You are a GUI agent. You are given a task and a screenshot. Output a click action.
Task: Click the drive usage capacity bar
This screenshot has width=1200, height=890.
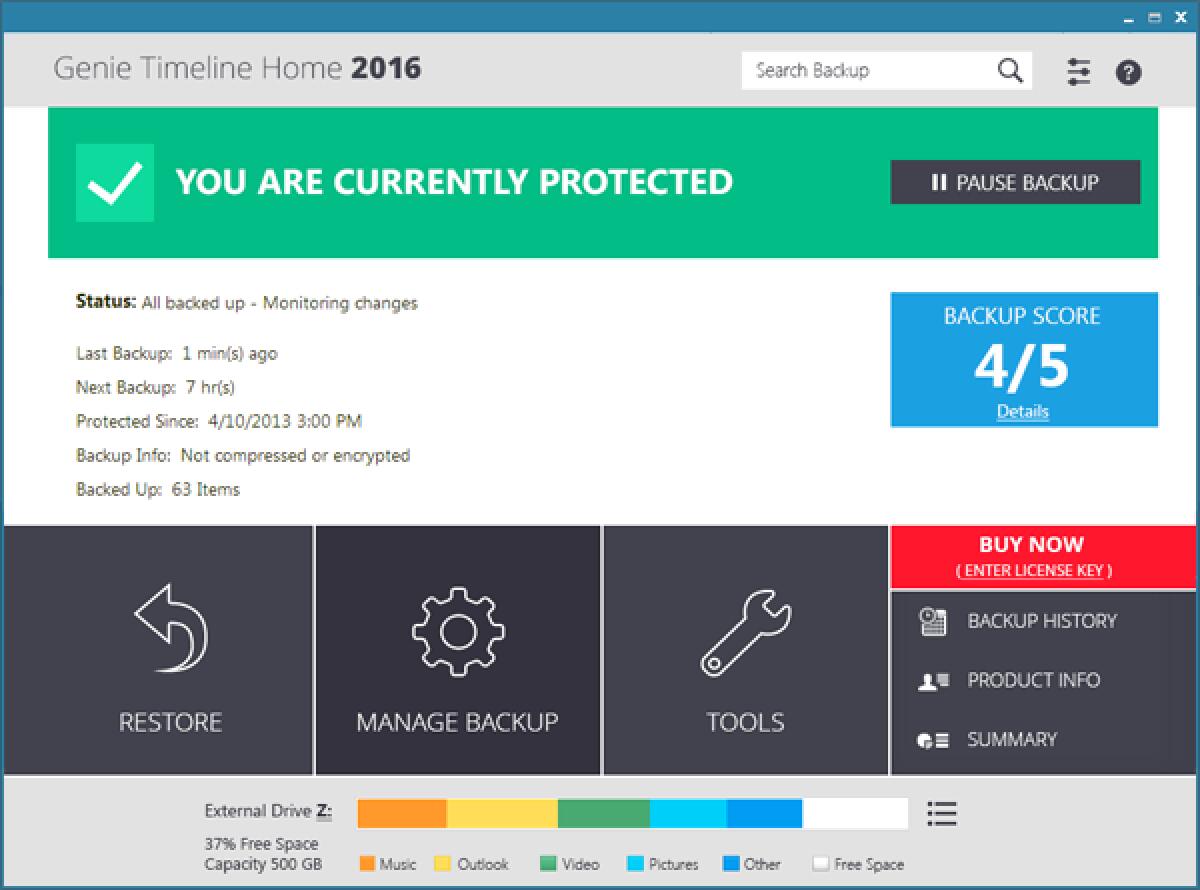630,813
